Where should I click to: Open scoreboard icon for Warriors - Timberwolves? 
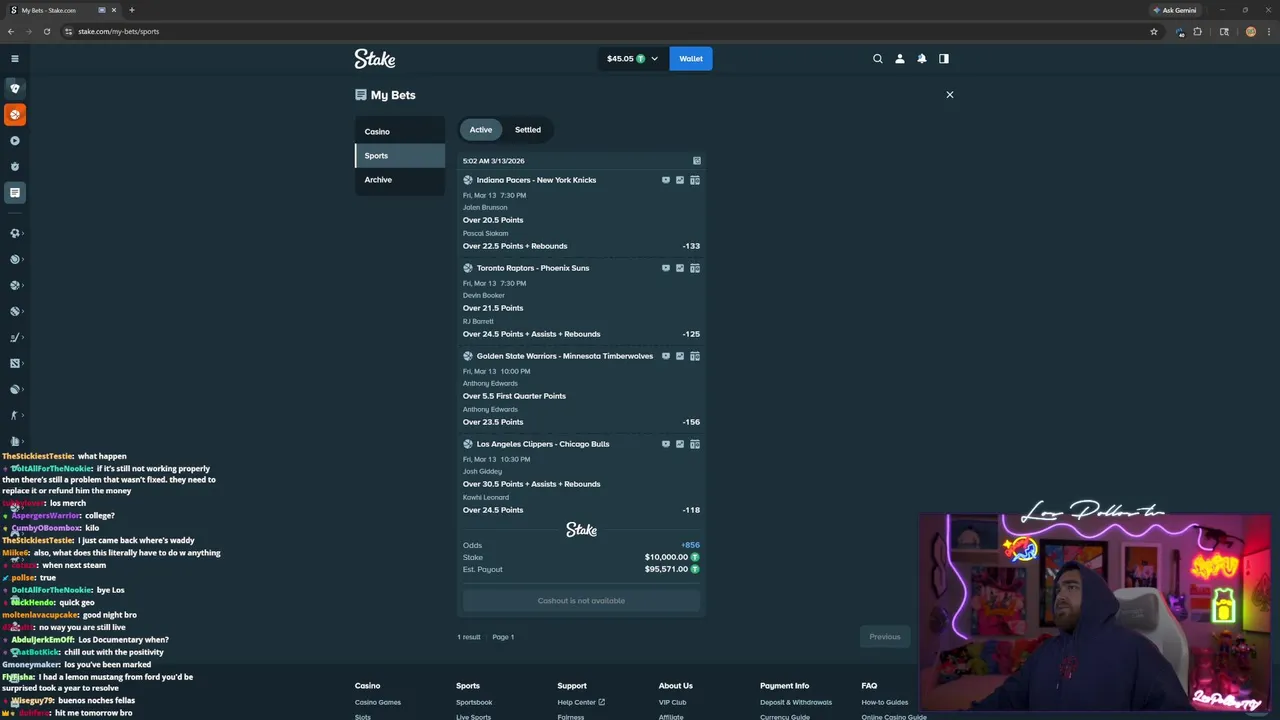(695, 356)
